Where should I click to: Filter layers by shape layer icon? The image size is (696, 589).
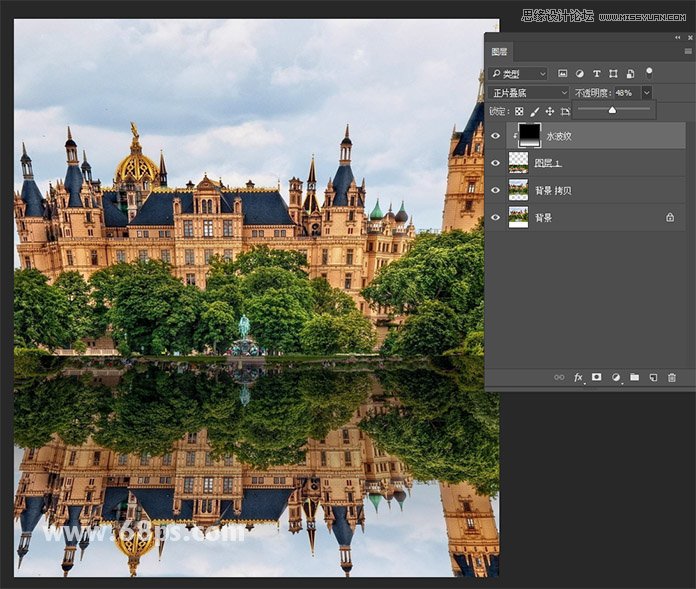(613, 74)
